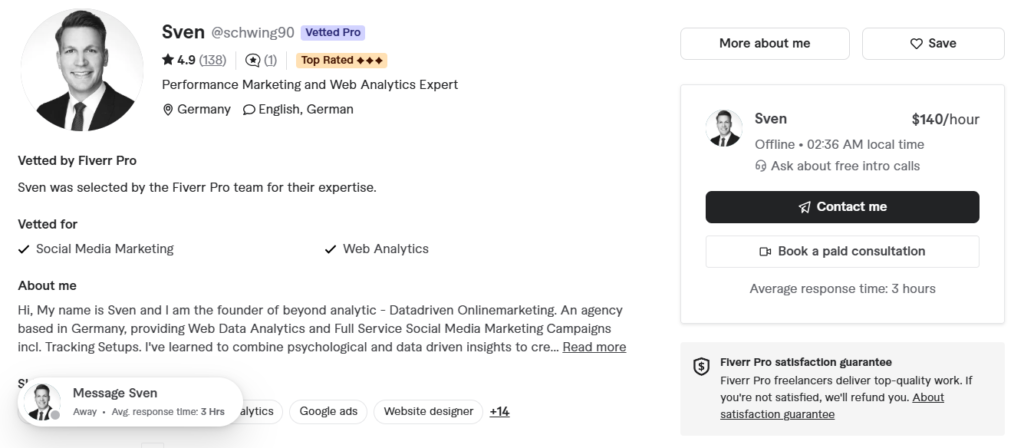Click the satisfaction guarantee shield icon
The image size is (1024, 448).
[701, 366]
